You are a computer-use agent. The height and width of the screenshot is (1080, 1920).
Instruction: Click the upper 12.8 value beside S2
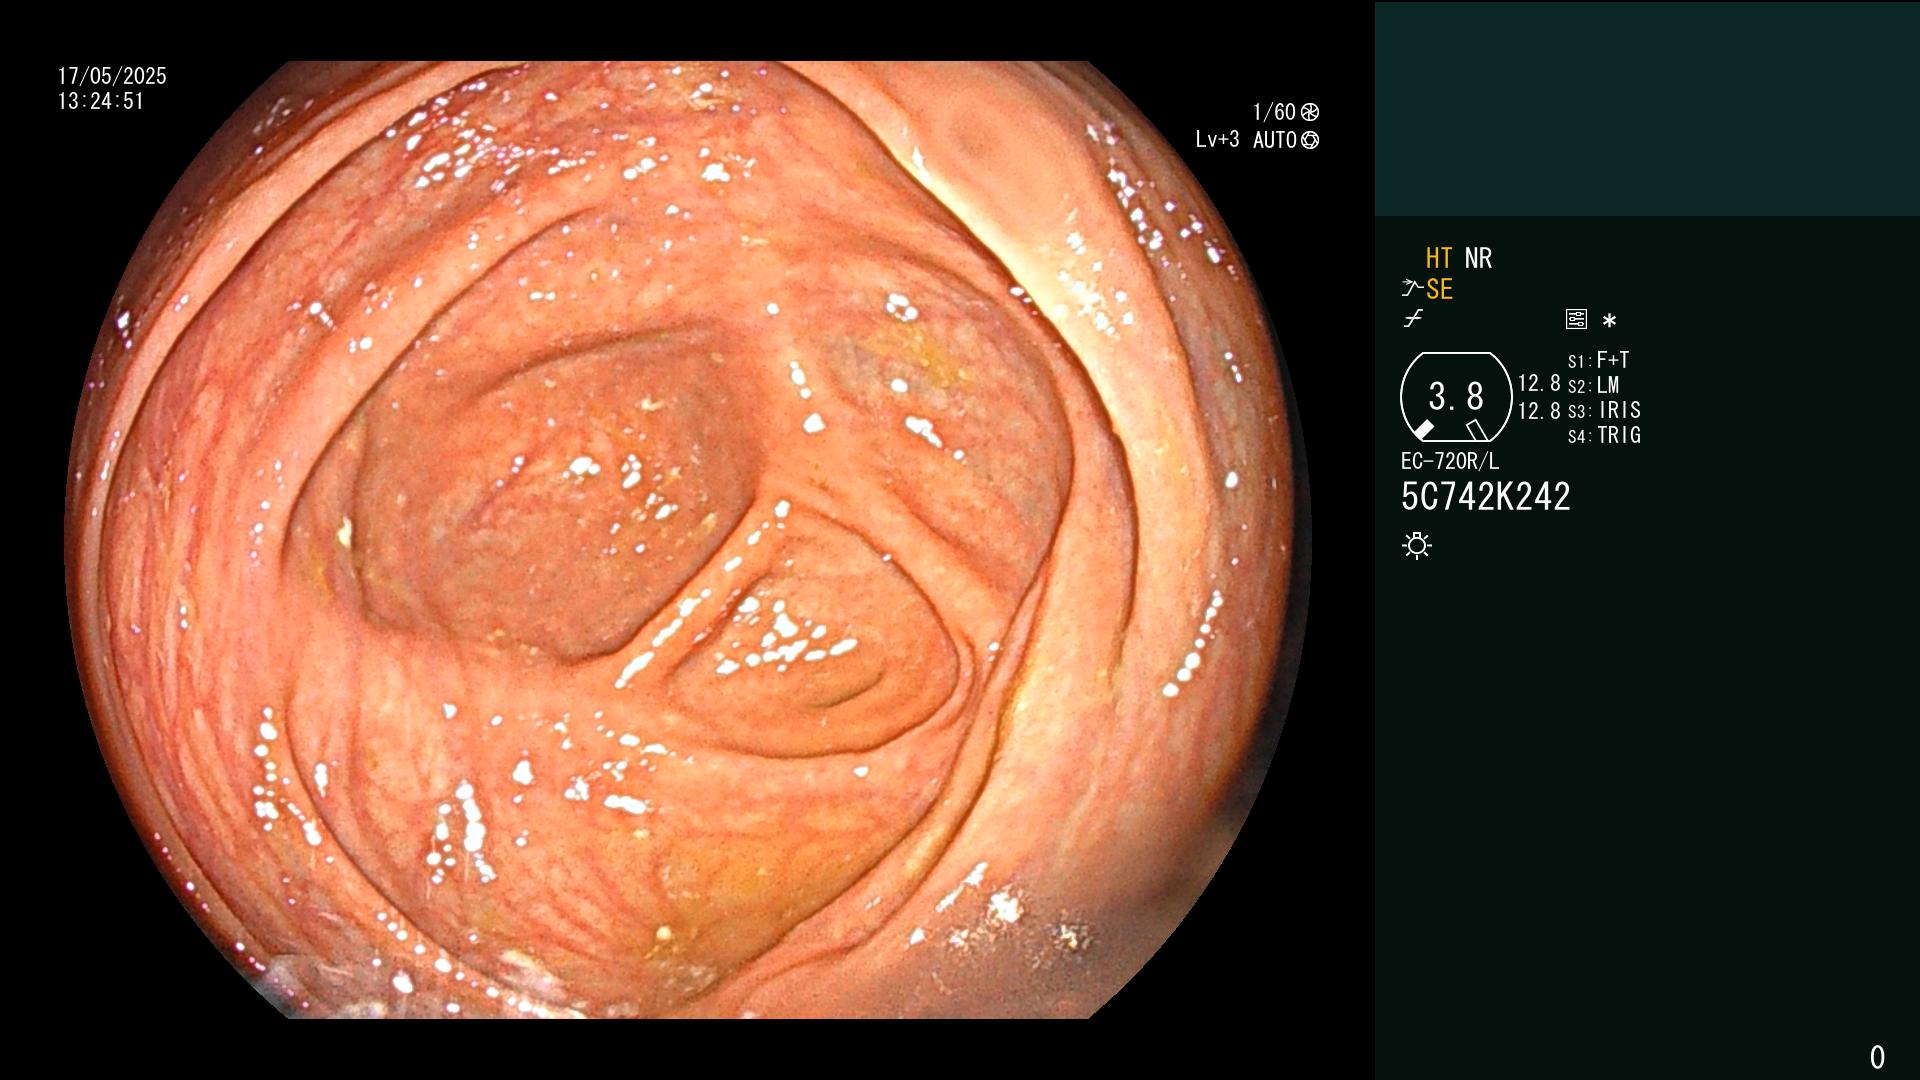click(x=1539, y=383)
